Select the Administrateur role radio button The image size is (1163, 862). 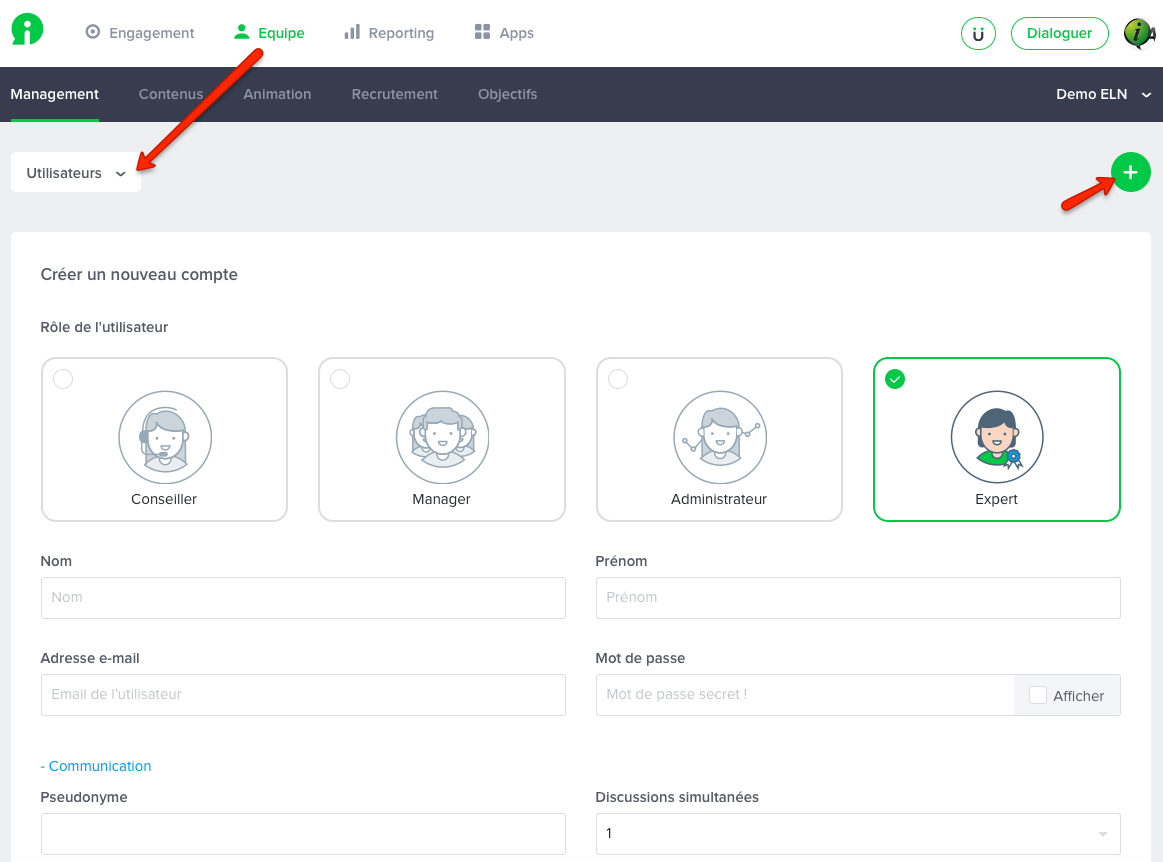click(618, 379)
